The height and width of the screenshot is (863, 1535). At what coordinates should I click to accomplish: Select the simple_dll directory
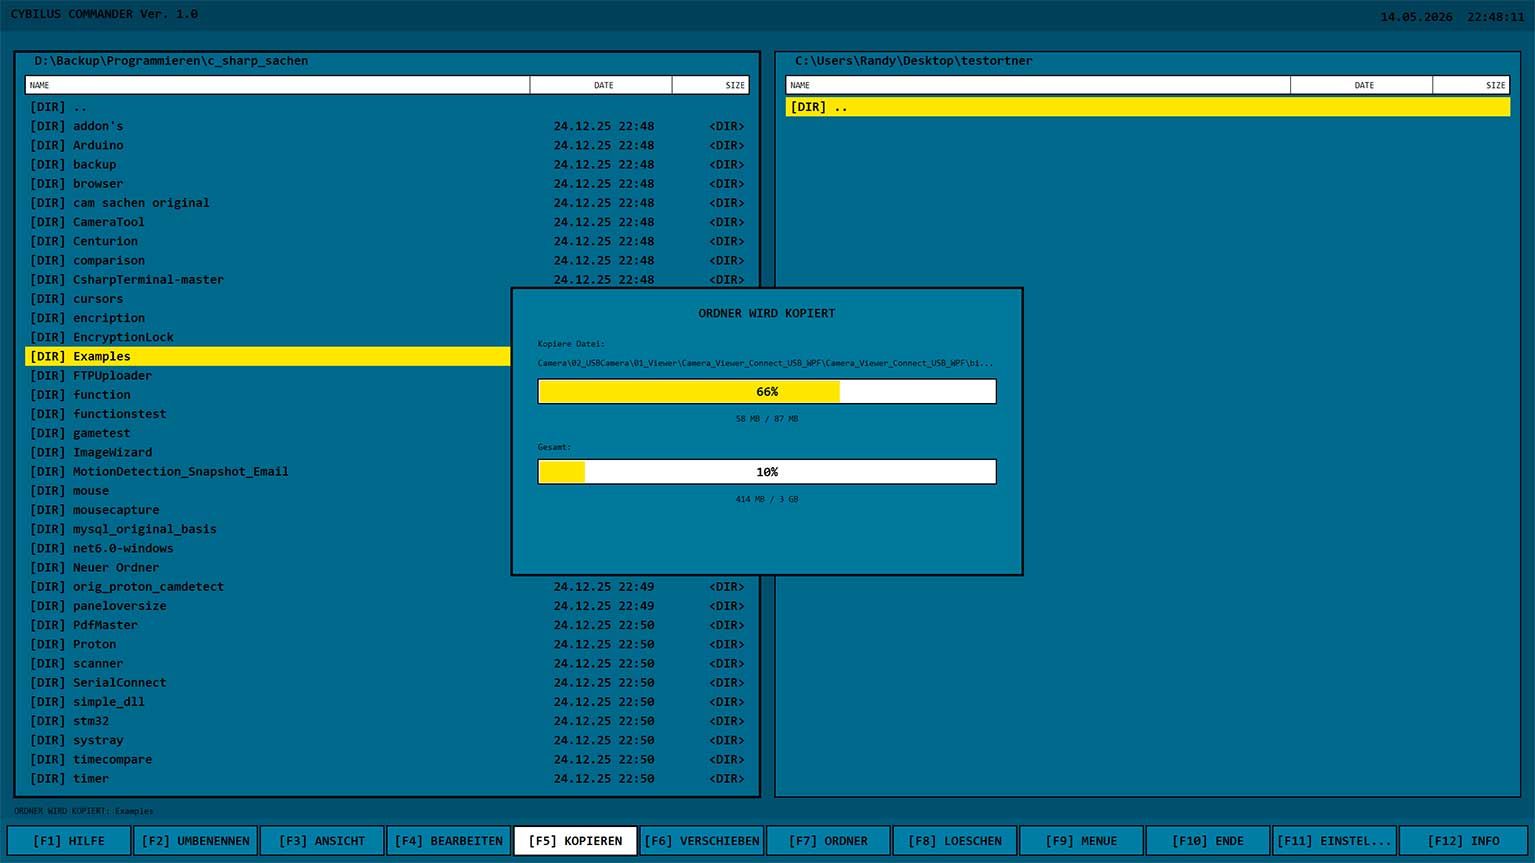387,702
